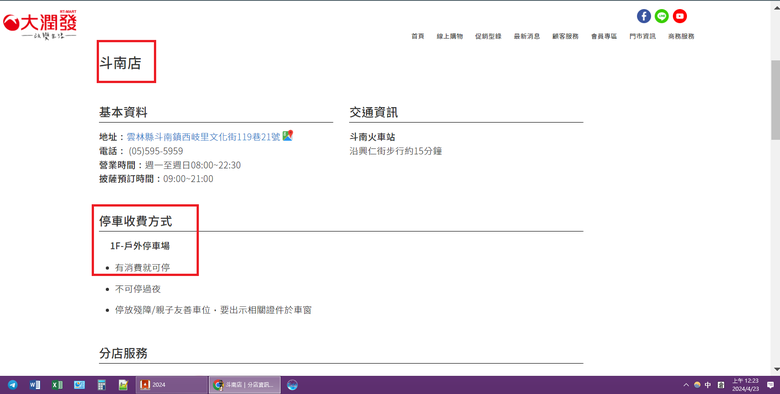Click the 斗南店 page title
The image size is (780, 394).
coord(120,63)
